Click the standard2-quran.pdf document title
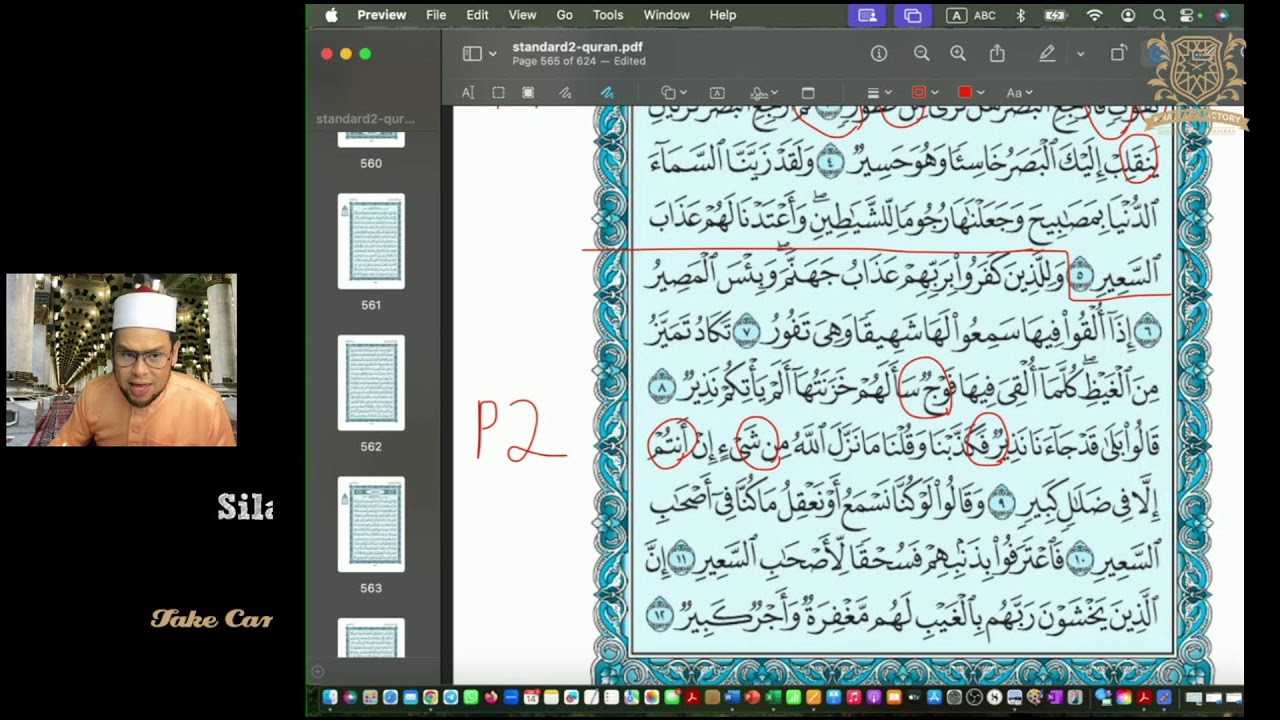Viewport: 1280px width, 720px height. tap(577, 47)
